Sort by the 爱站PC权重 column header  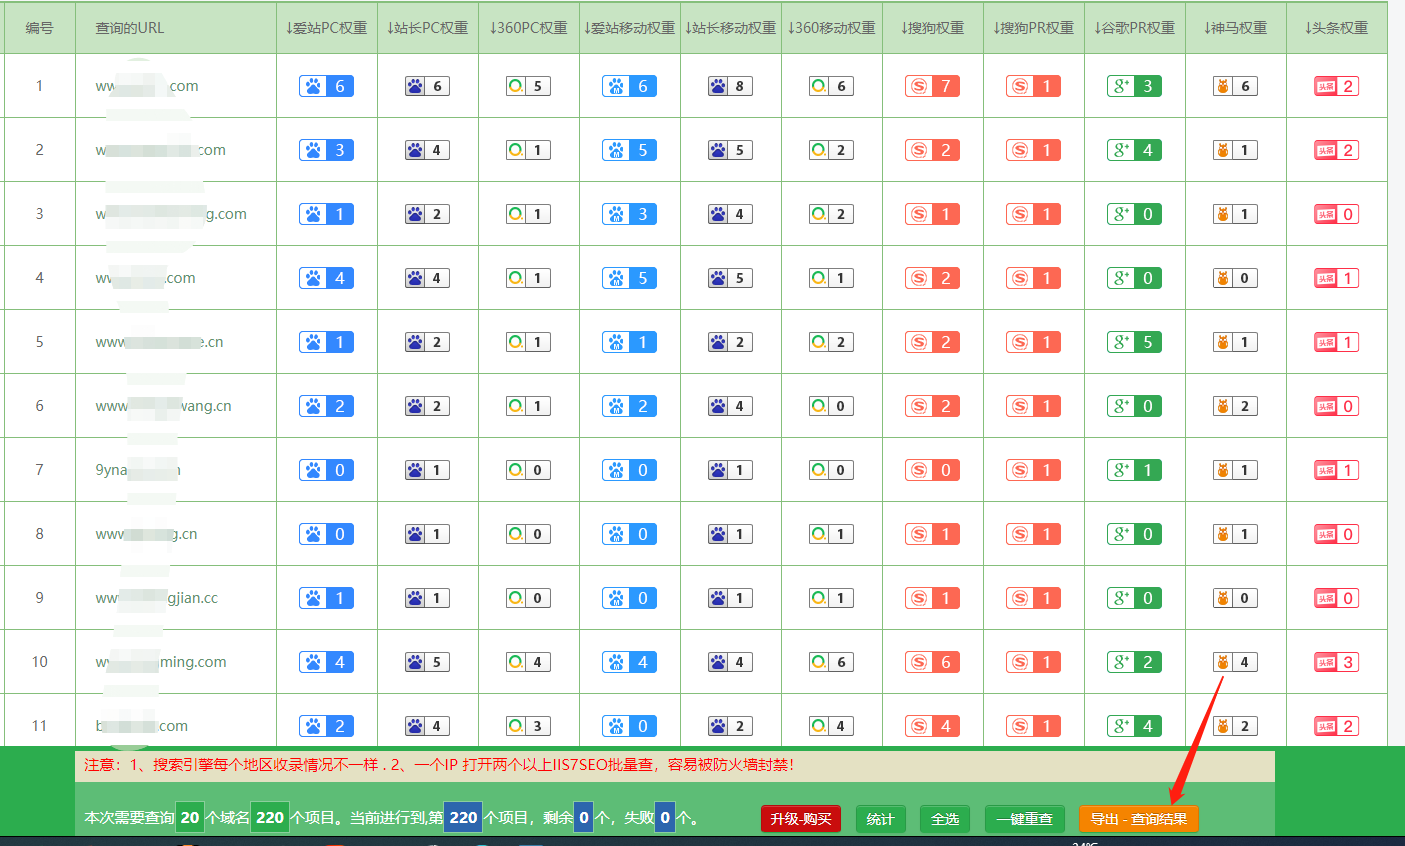(x=326, y=28)
